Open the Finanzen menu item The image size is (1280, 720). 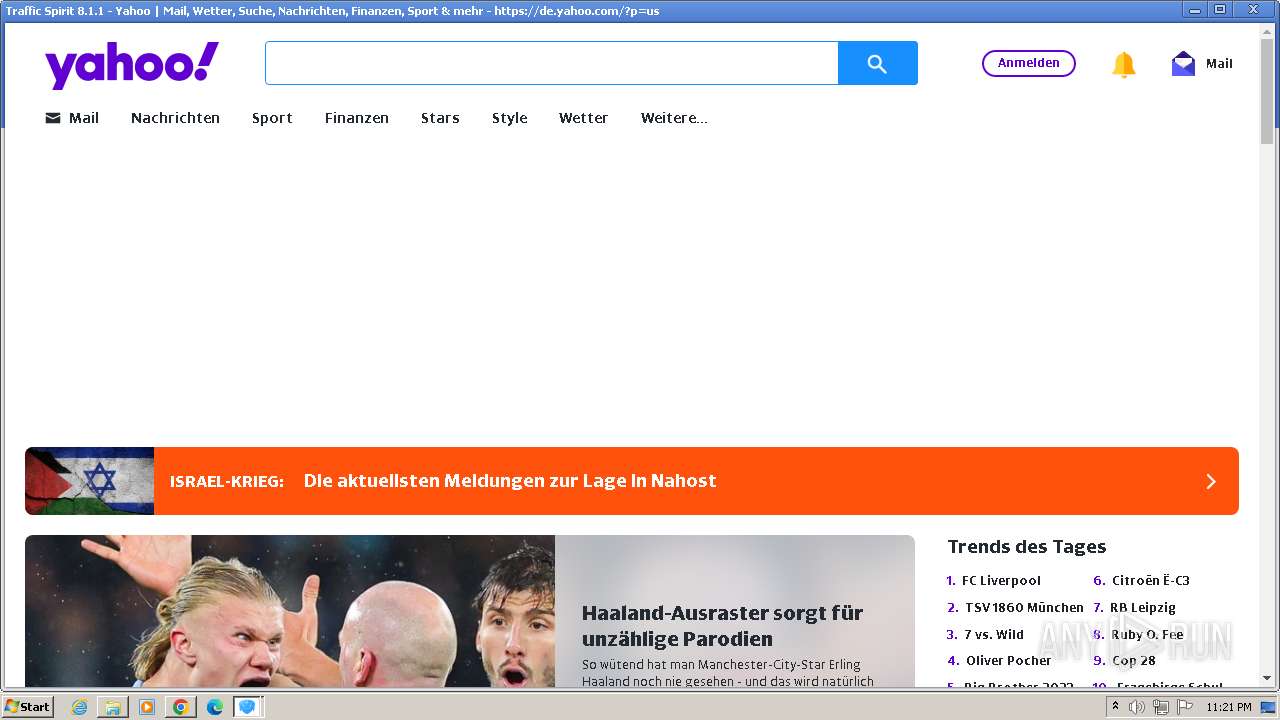coord(357,118)
